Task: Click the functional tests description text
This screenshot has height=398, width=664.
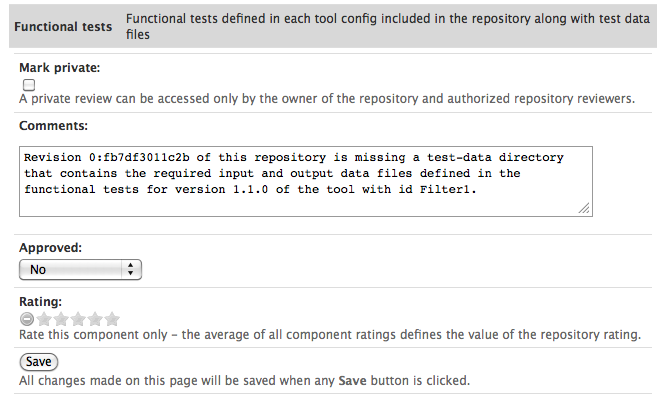Action: pos(388,26)
